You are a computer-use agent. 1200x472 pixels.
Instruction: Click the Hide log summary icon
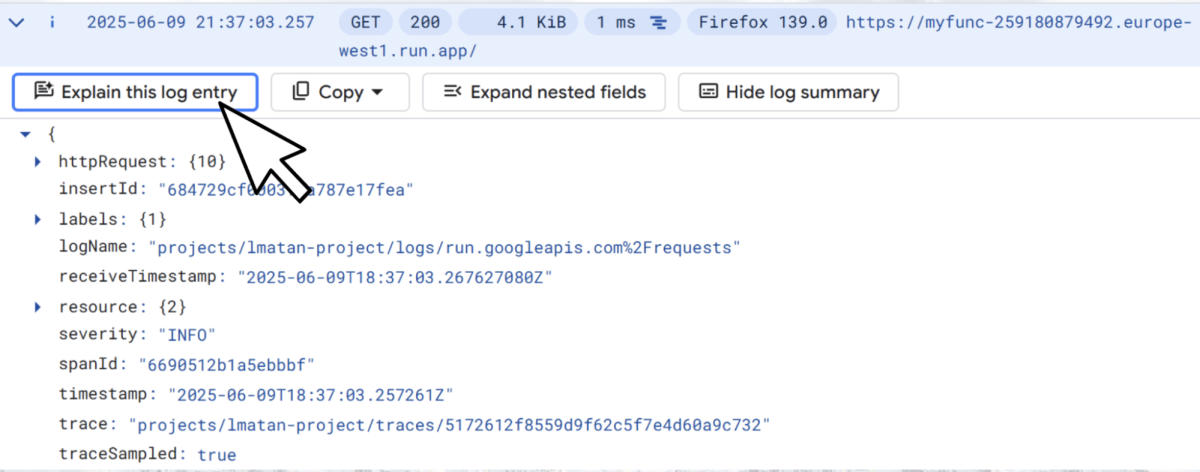708,92
